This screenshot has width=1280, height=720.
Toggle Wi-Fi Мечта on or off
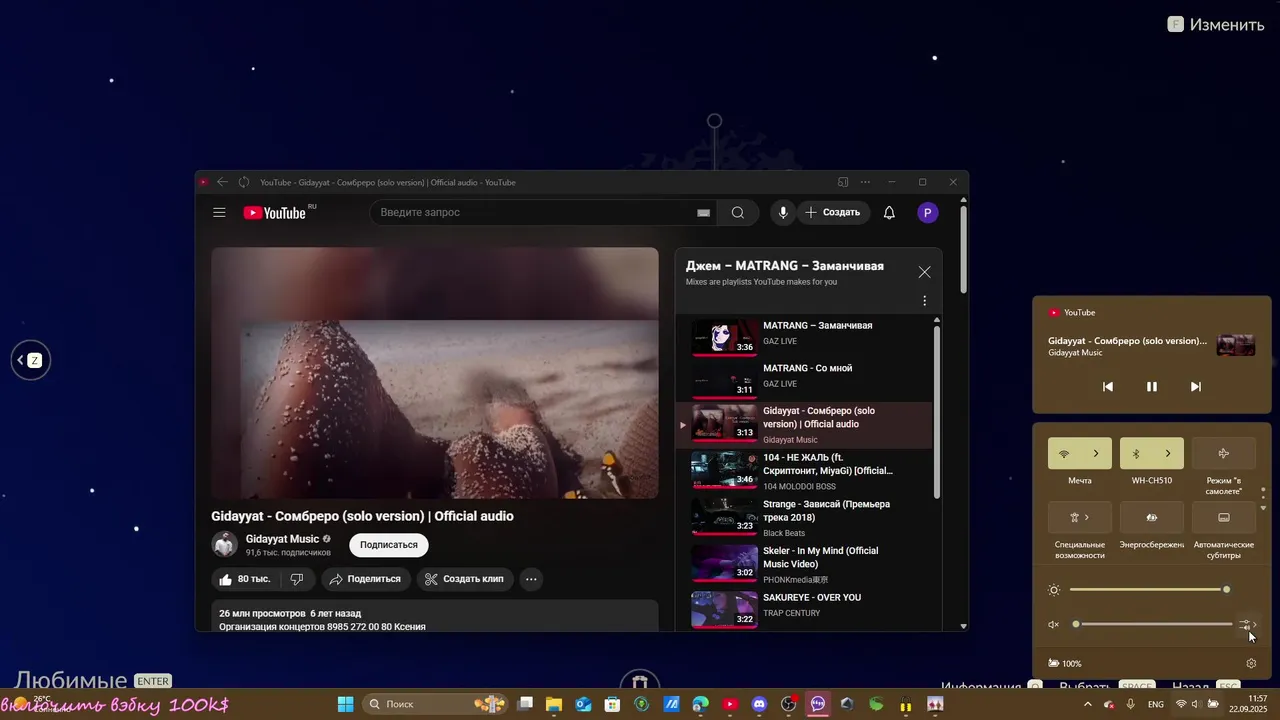pos(1064,453)
